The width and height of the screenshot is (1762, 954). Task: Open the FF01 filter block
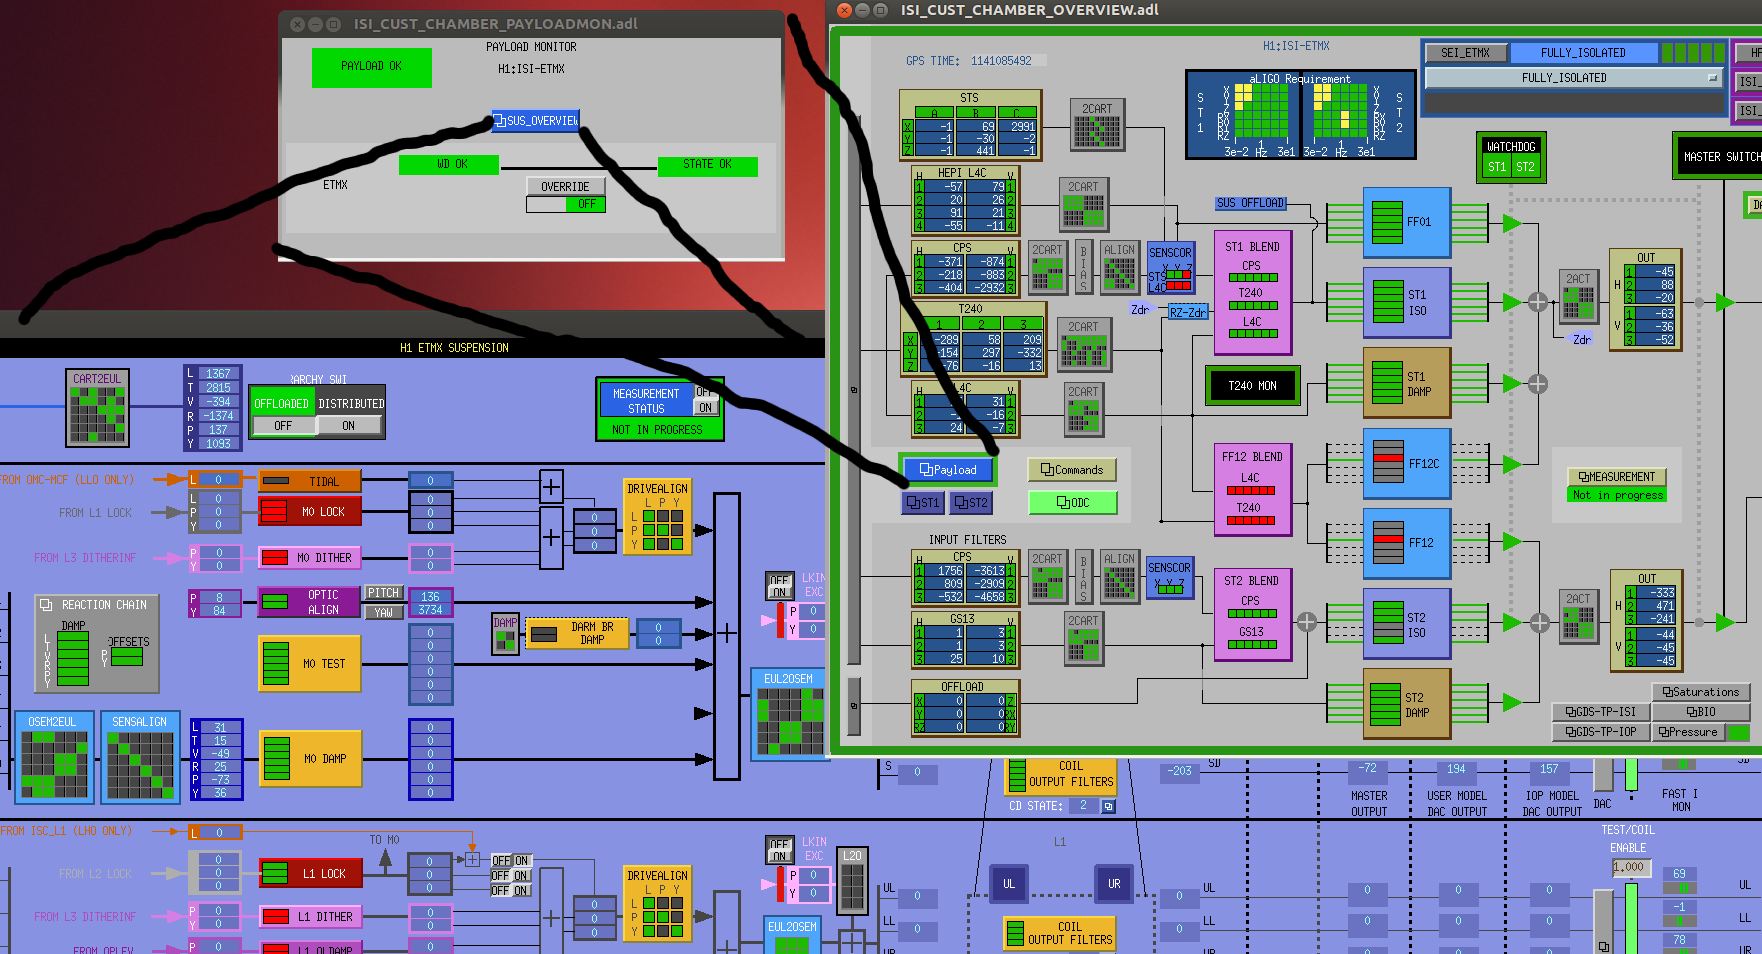click(1407, 222)
